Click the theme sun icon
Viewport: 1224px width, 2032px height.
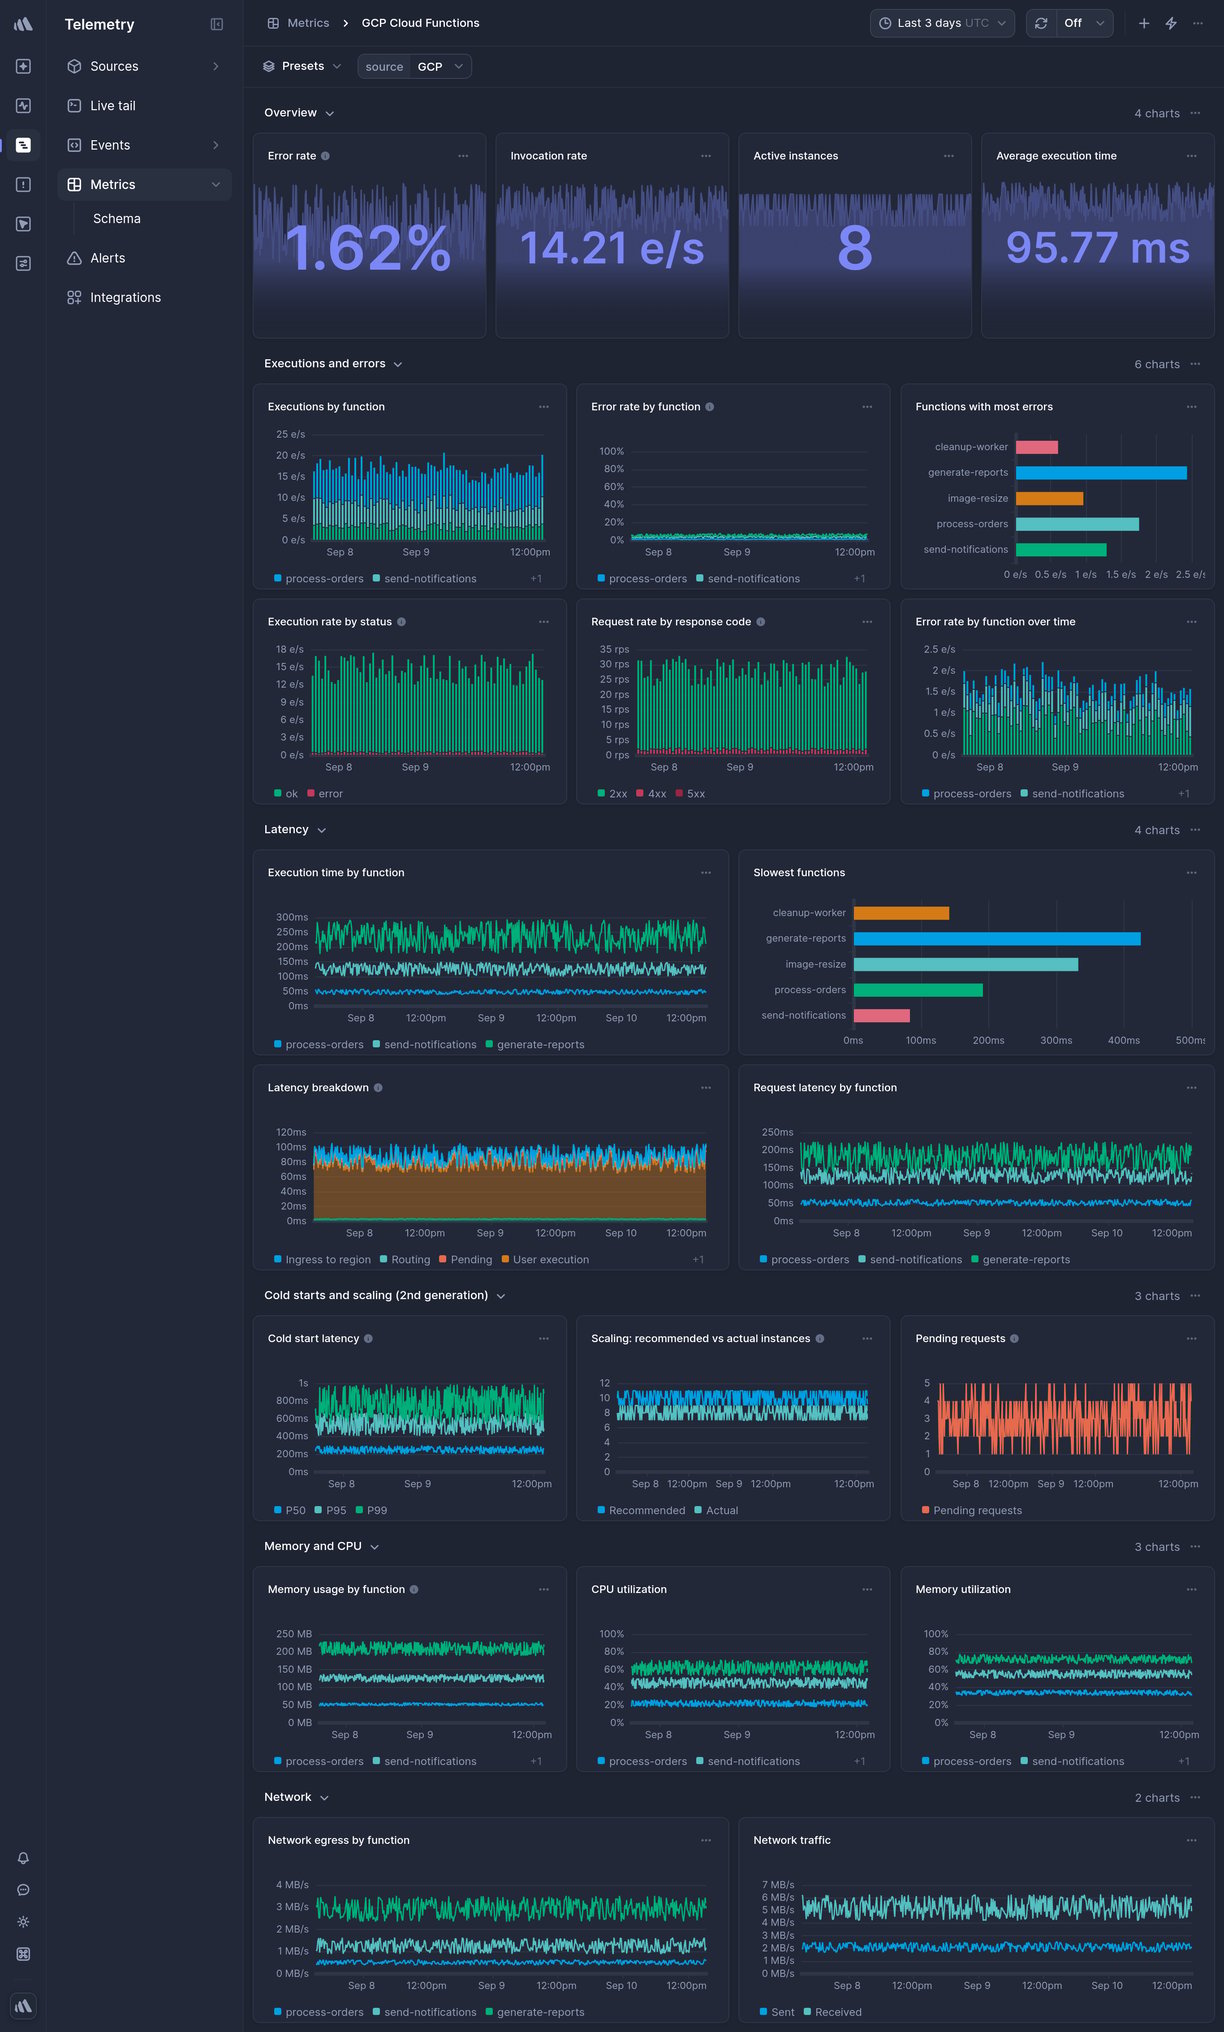coord(23,1922)
